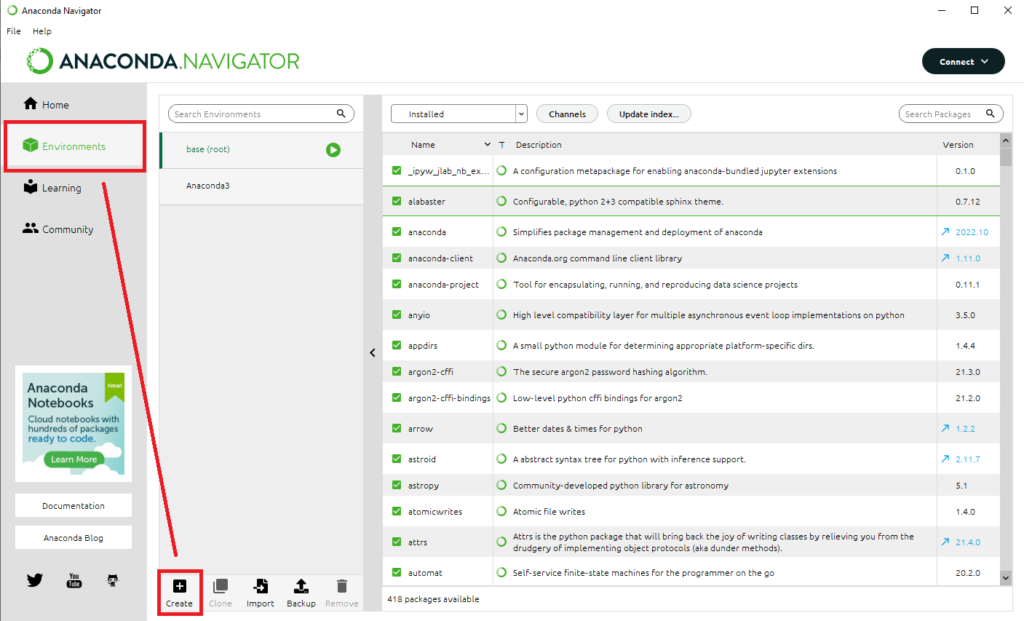Click the 2022.10 version link for anaconda
1024x621 pixels.
click(x=972, y=232)
